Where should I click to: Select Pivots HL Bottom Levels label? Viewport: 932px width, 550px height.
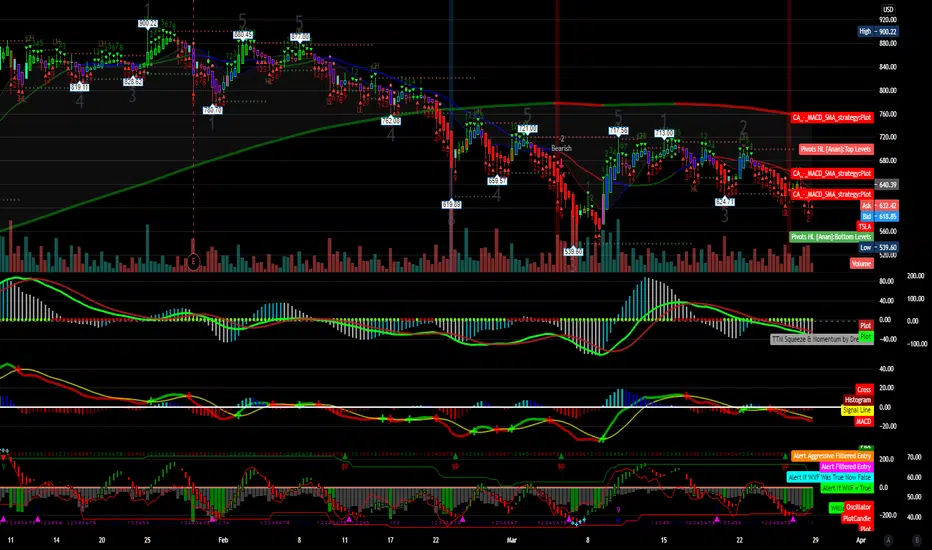(831, 237)
